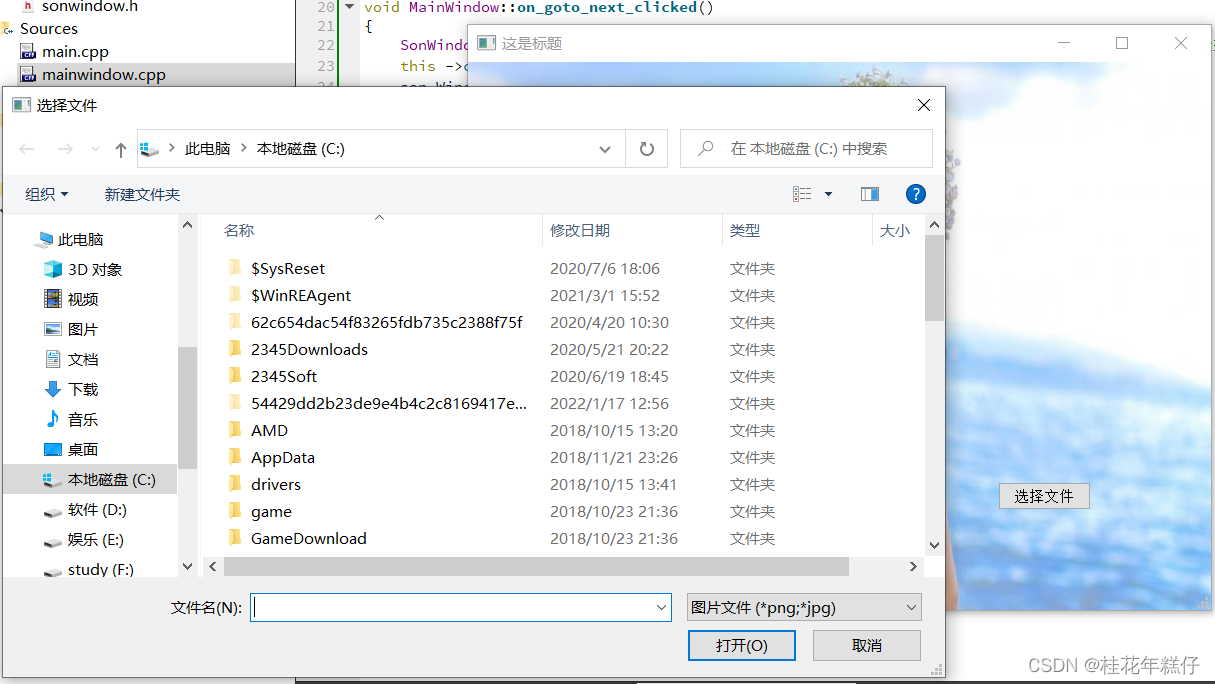The width and height of the screenshot is (1215, 684).
Task: Click folder icon of $SysReset row
Action: pyautogui.click(x=235, y=268)
